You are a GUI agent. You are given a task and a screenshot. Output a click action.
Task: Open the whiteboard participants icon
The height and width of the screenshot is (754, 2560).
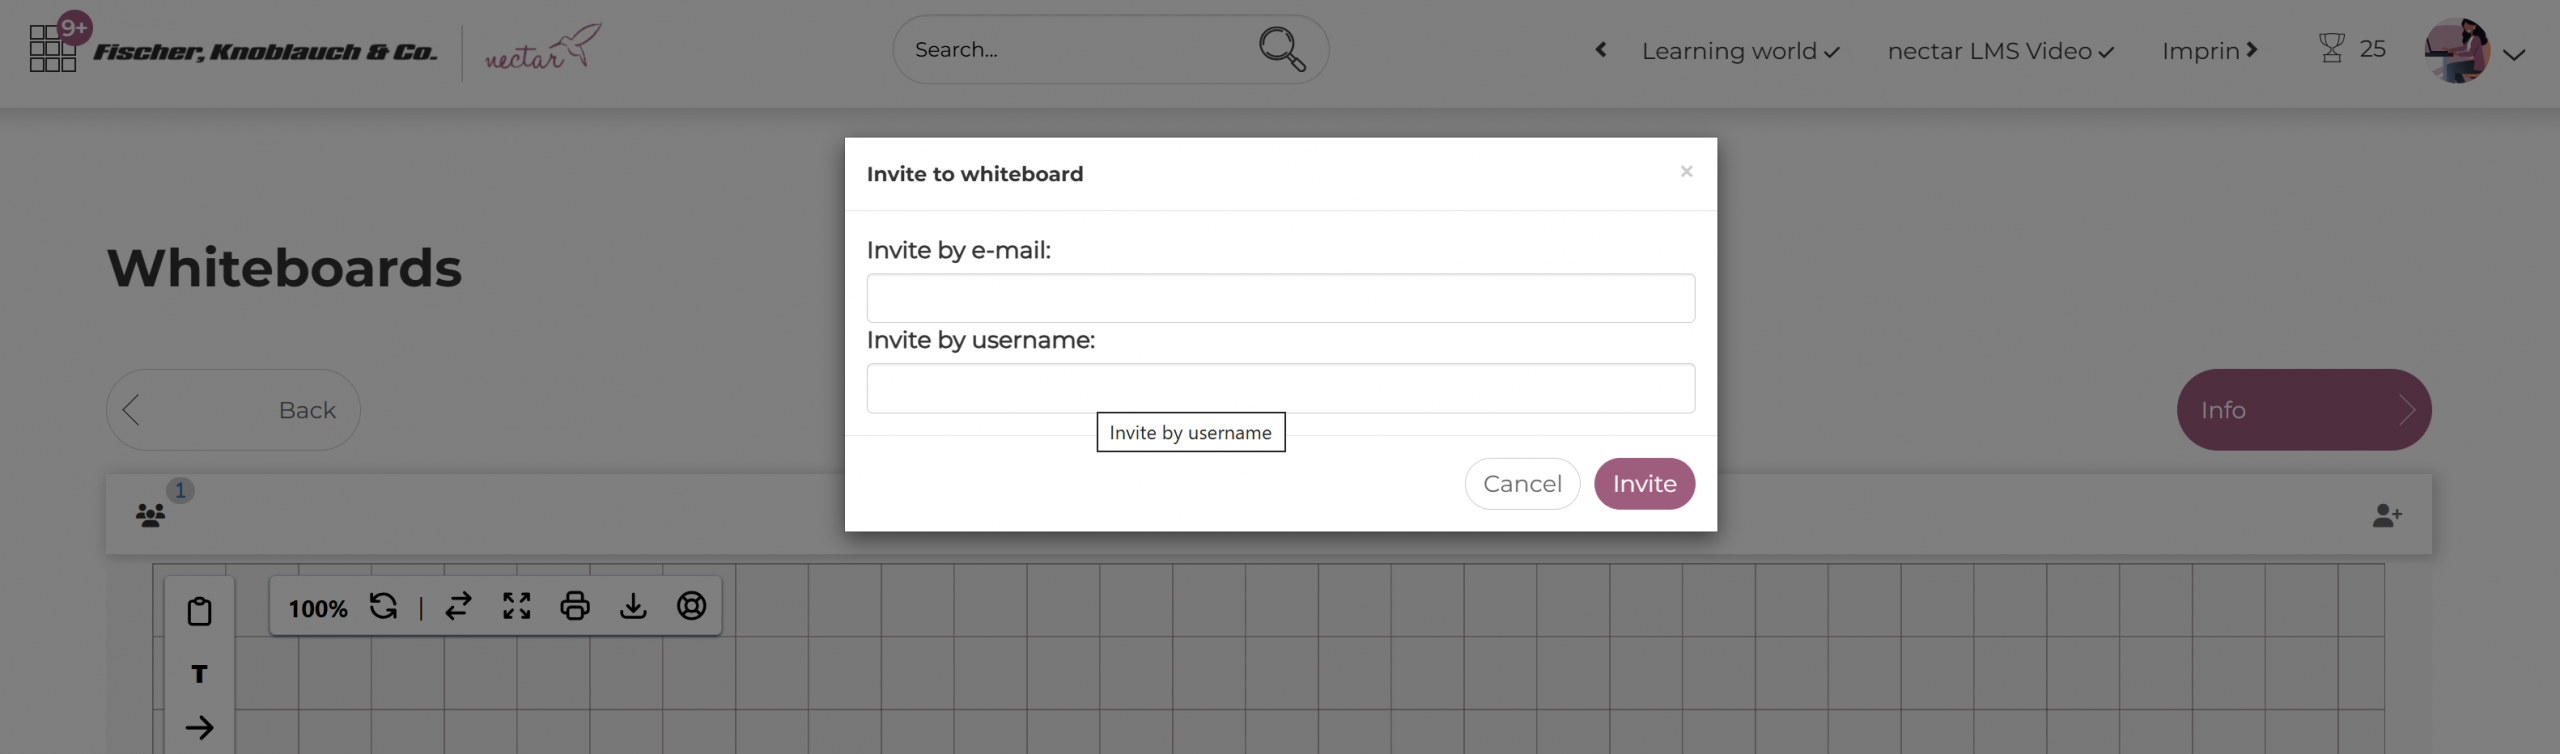click(x=151, y=515)
